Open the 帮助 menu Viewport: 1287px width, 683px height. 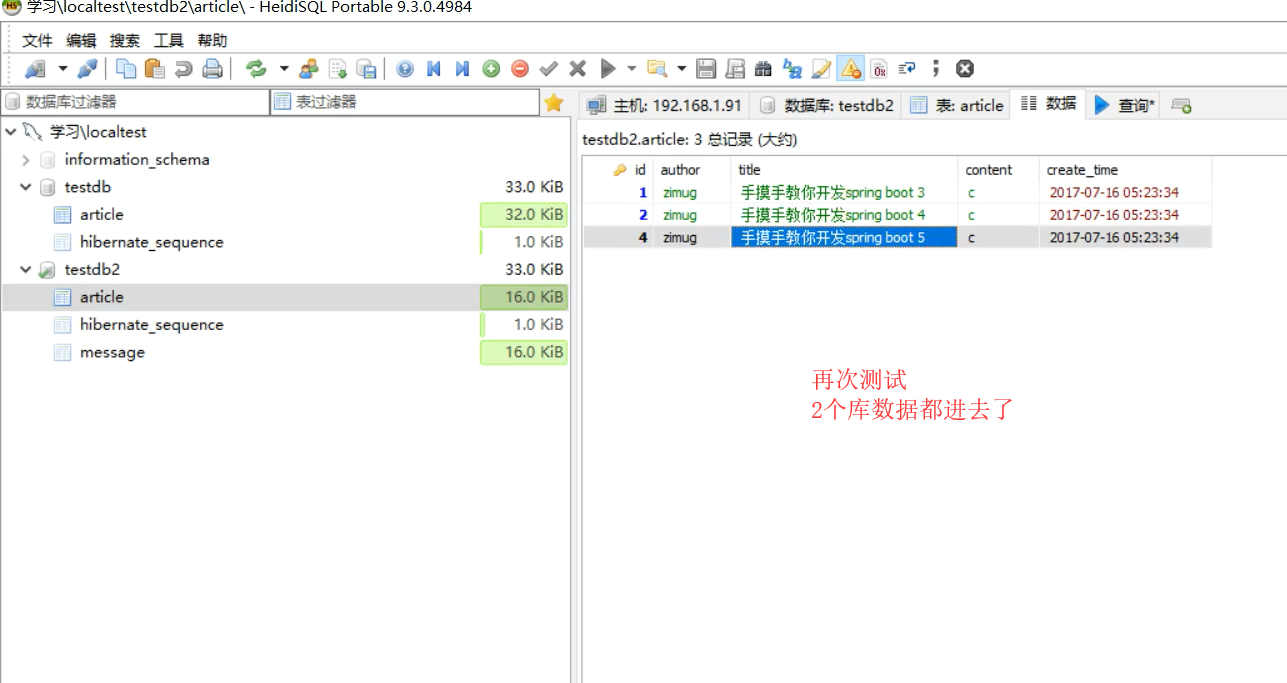[212, 41]
